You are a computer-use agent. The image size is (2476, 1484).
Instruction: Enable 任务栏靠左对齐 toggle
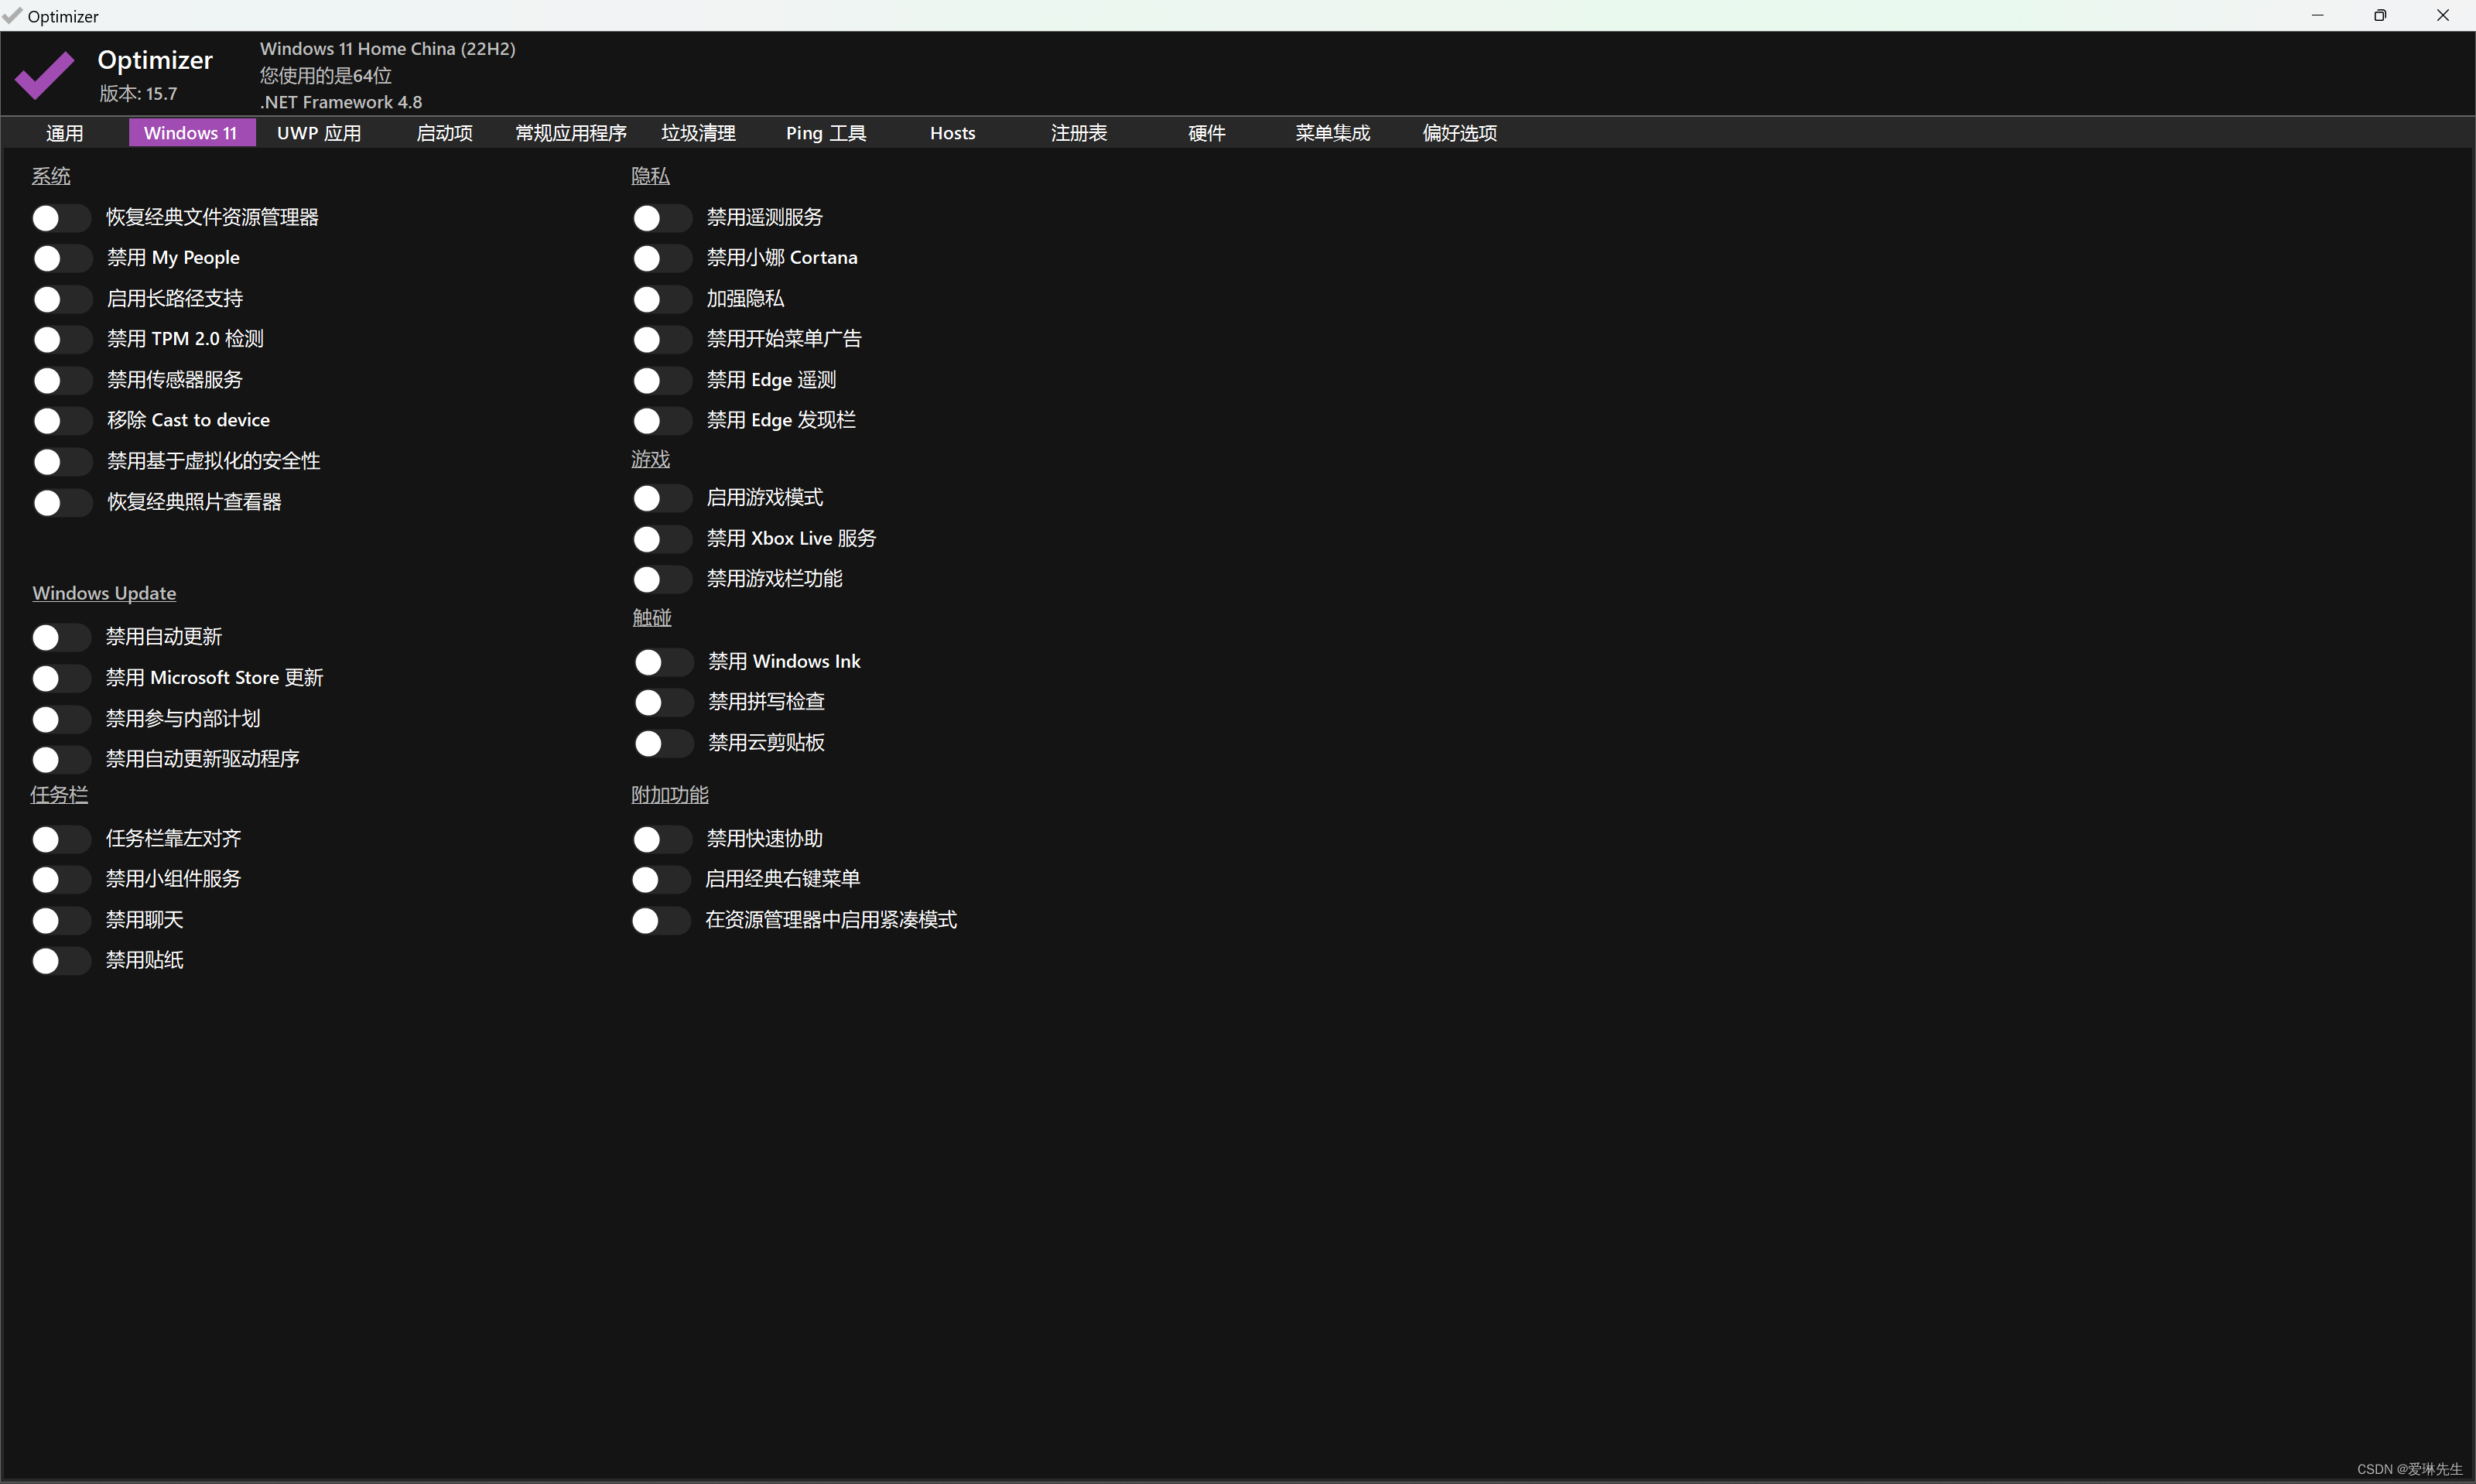click(61, 839)
